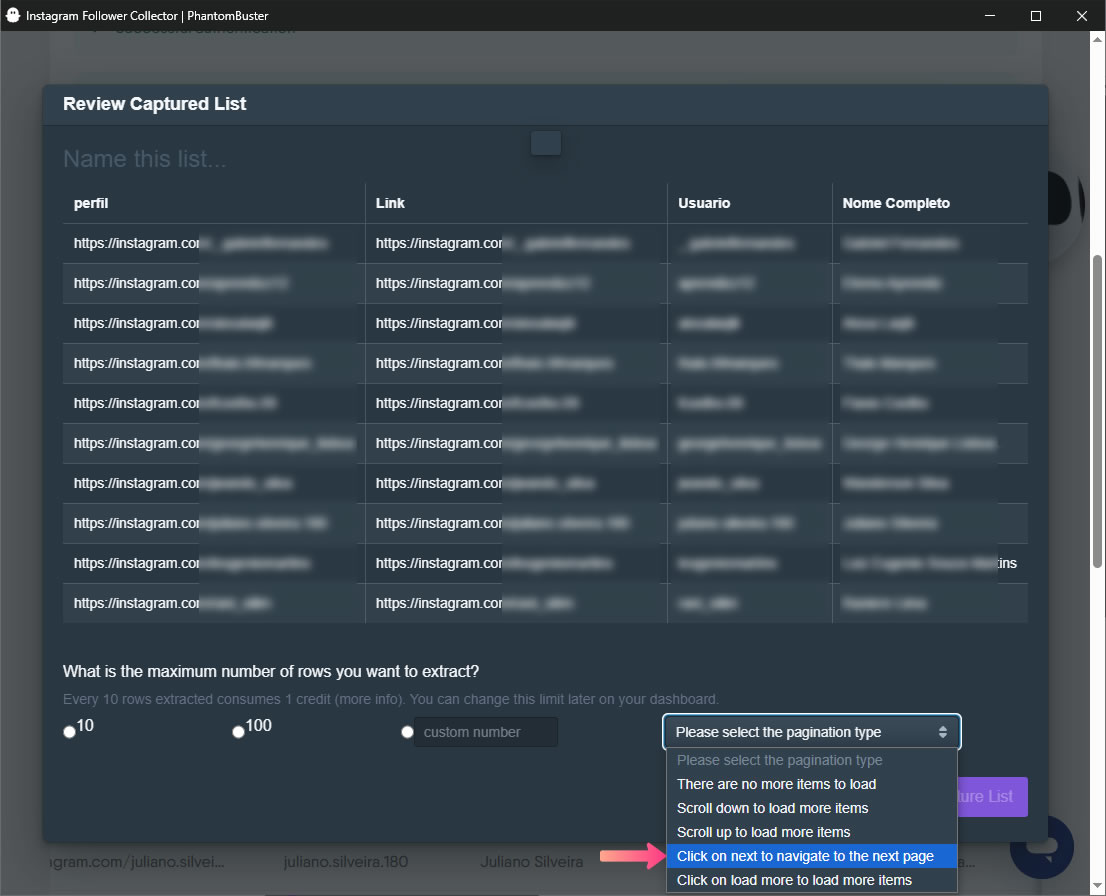Viewport: 1106px width, 896px height.
Task: Choose 'Scroll down to load more items'
Action: coord(811,809)
